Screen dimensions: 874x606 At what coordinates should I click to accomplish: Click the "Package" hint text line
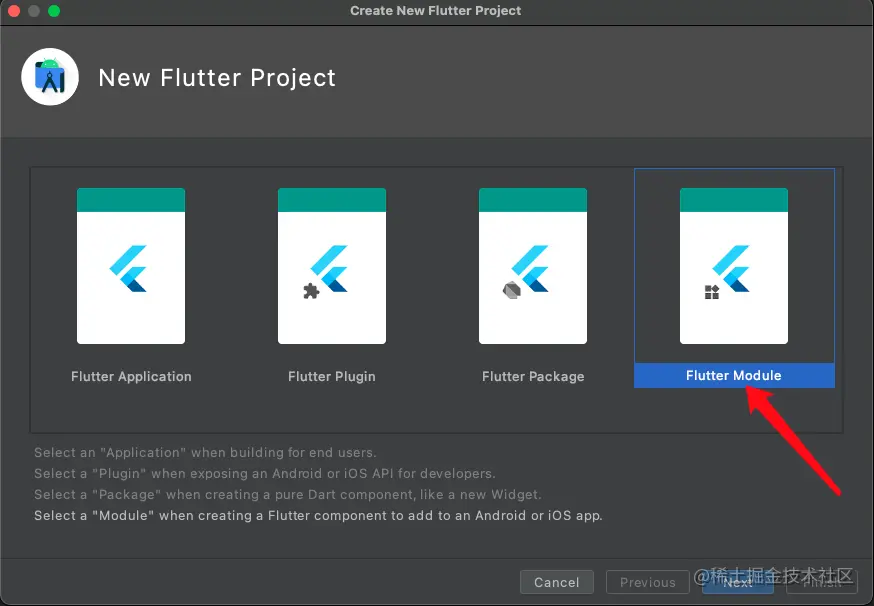click(x=288, y=495)
